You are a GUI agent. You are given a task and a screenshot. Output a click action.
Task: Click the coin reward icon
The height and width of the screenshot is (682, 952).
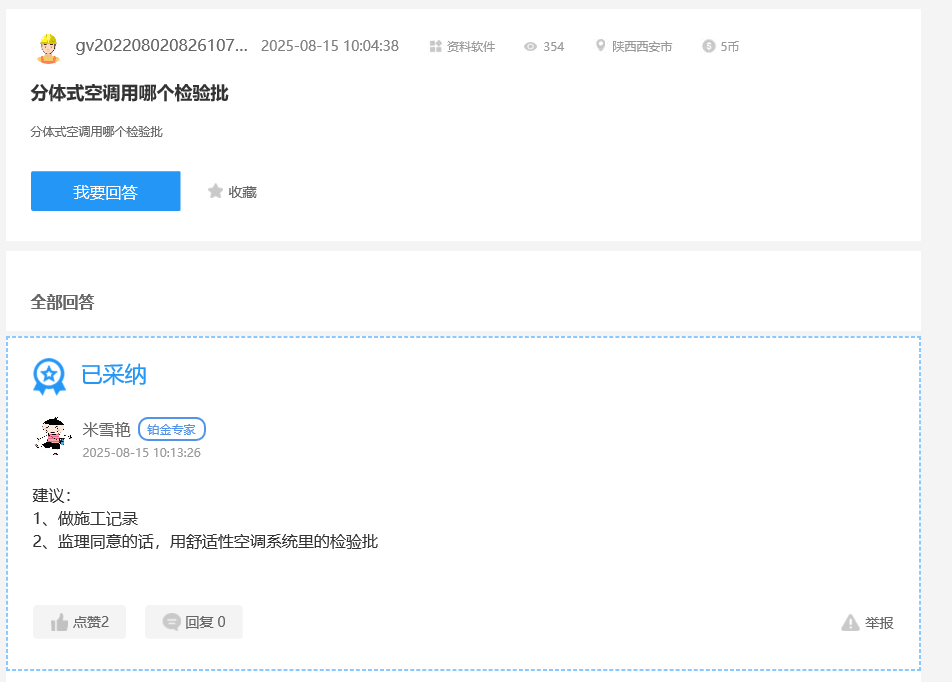click(709, 46)
